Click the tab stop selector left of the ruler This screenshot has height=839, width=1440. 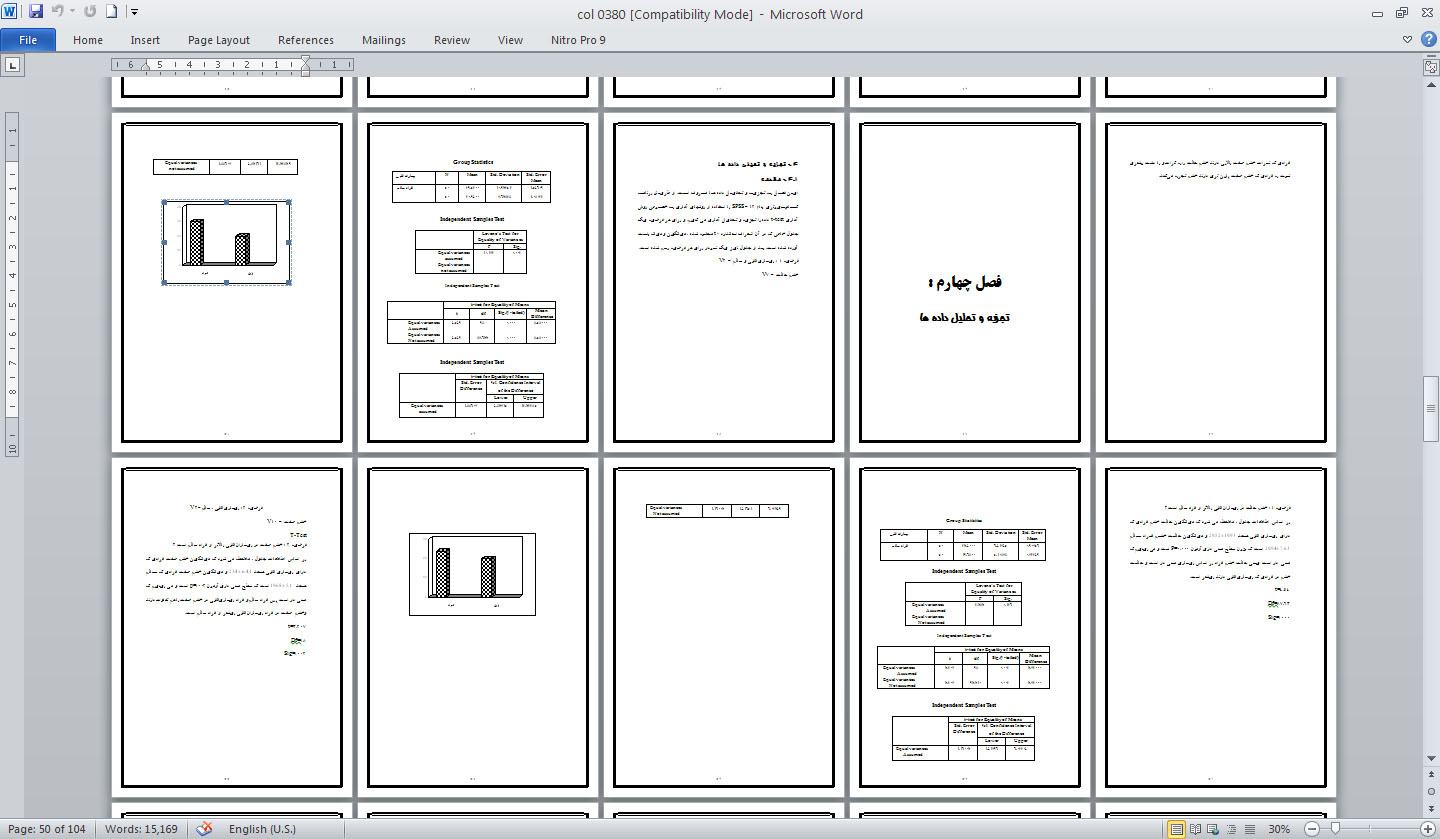tap(13, 66)
